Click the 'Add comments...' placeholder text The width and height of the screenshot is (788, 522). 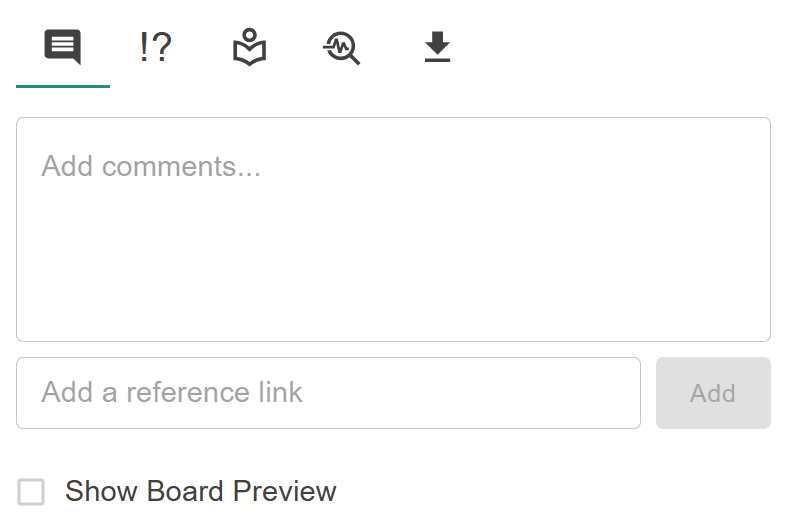(x=151, y=166)
